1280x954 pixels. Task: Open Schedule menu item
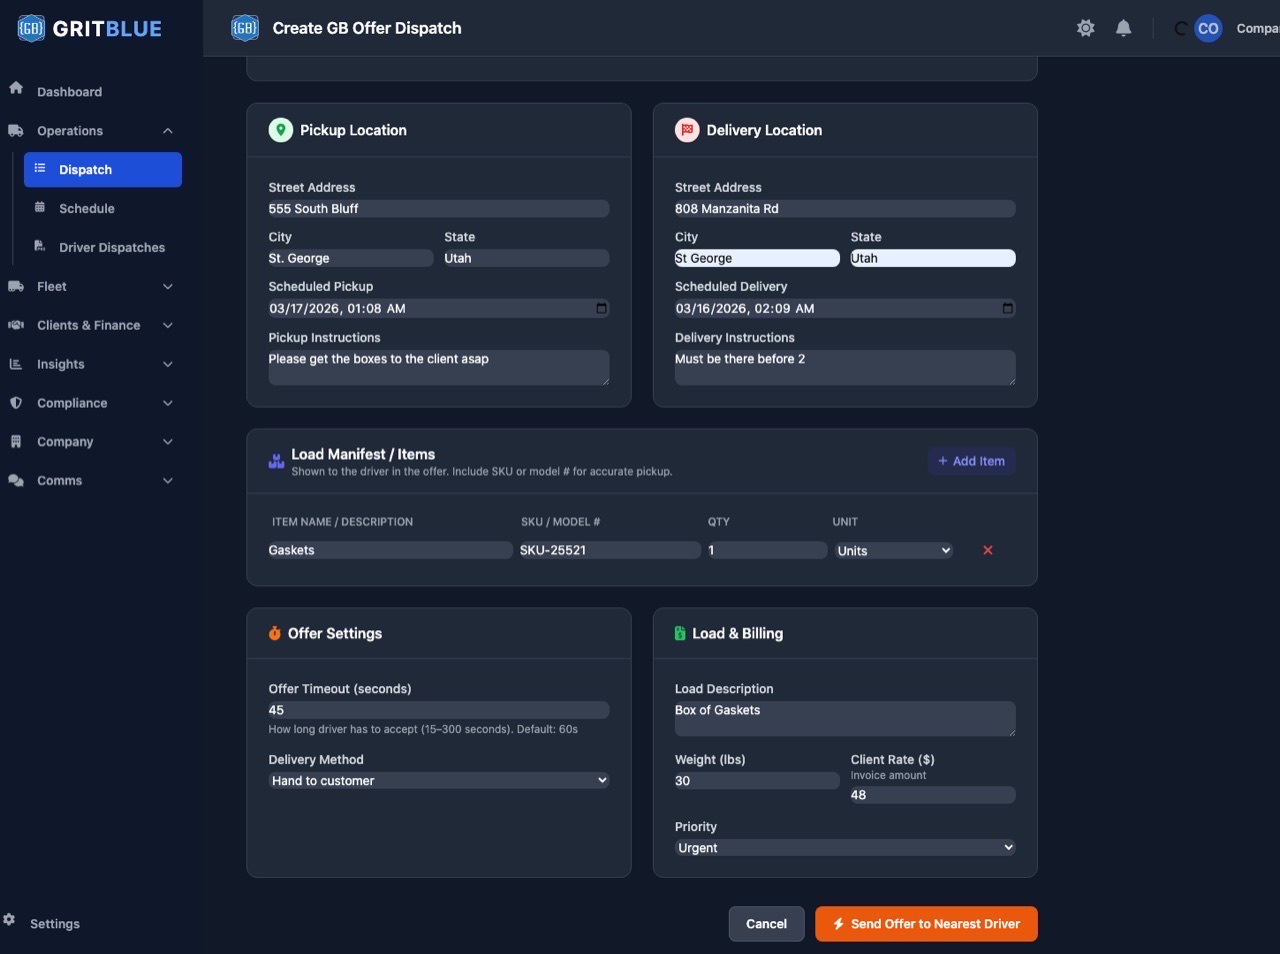point(87,209)
